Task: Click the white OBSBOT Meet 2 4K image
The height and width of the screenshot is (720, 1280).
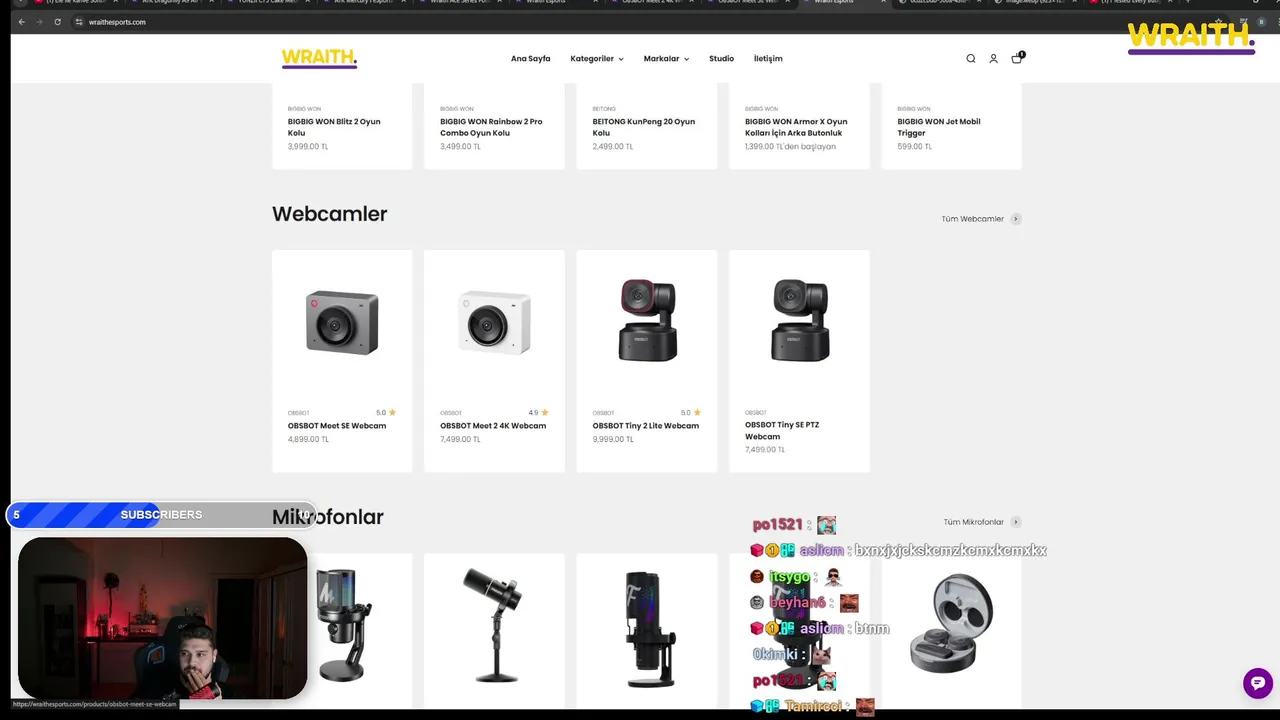Action: 494,322
